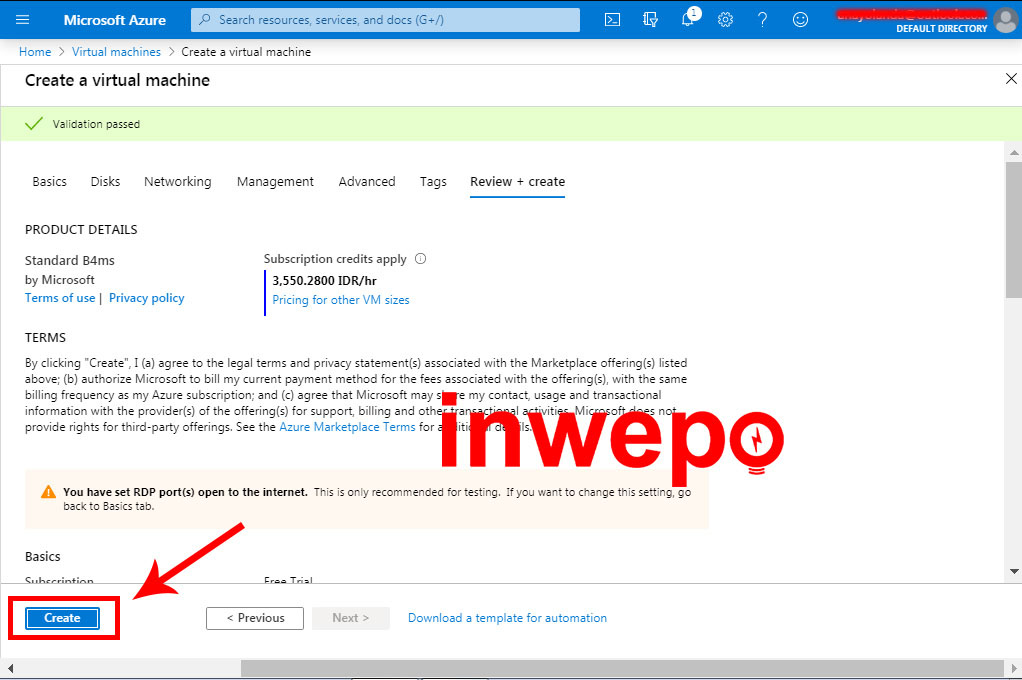Open the help question mark

763,20
